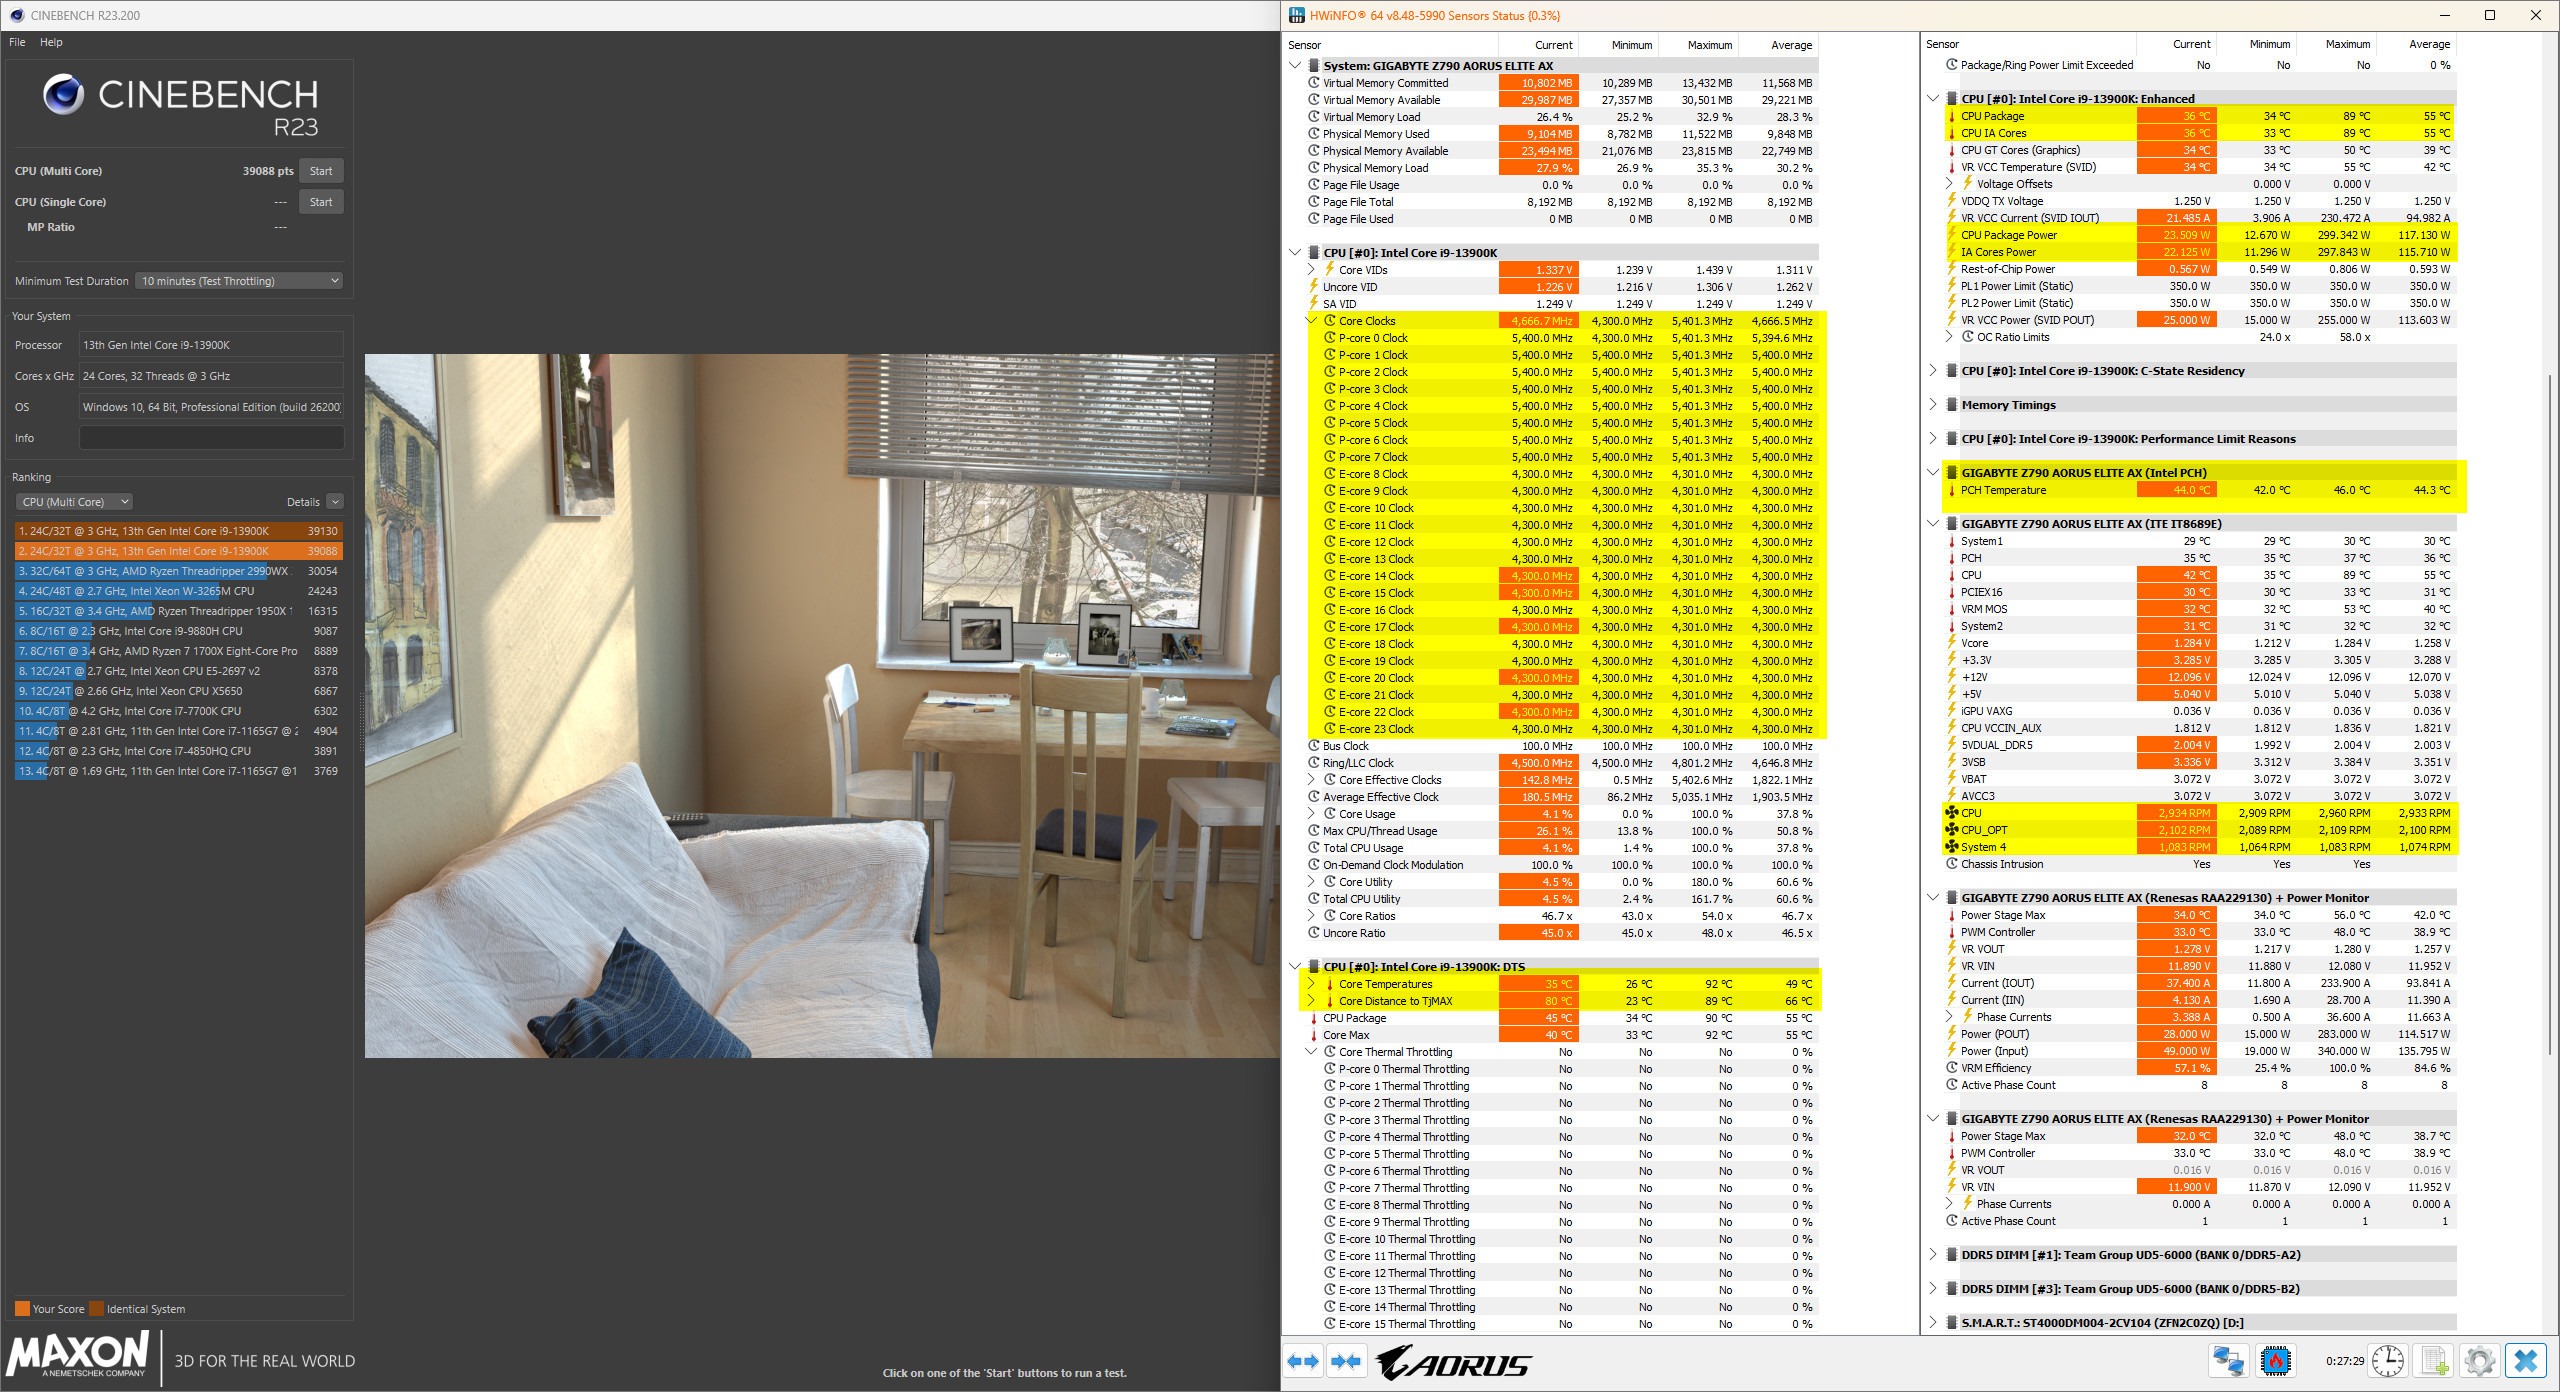Click the HWiNFO app icon in title bar

click(1297, 15)
